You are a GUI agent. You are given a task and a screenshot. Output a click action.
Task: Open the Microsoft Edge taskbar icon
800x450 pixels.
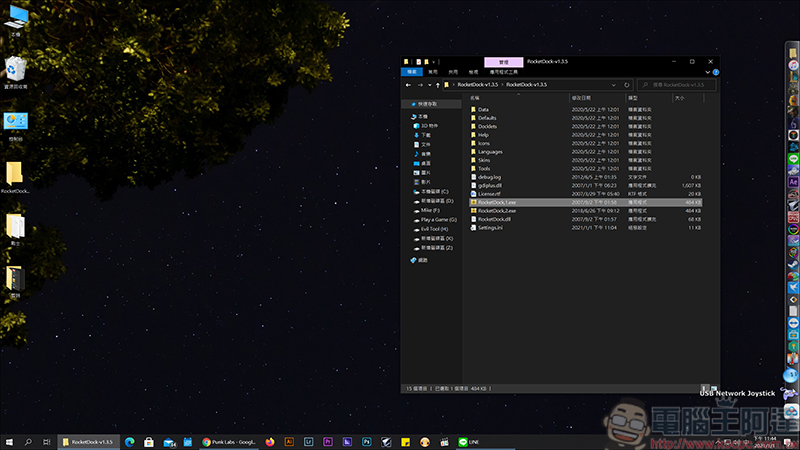pyautogui.click(x=130, y=442)
